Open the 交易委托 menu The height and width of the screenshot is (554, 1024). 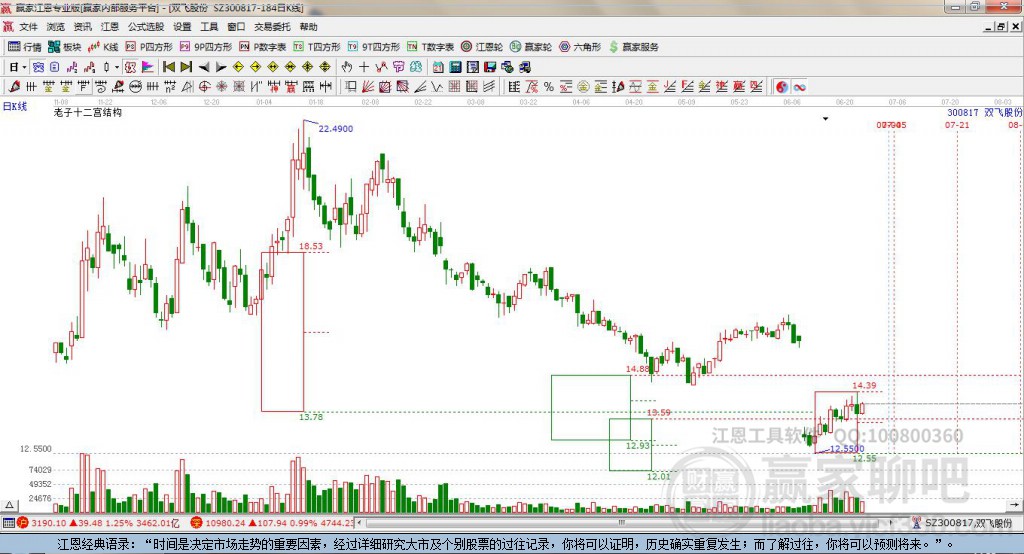pos(272,27)
